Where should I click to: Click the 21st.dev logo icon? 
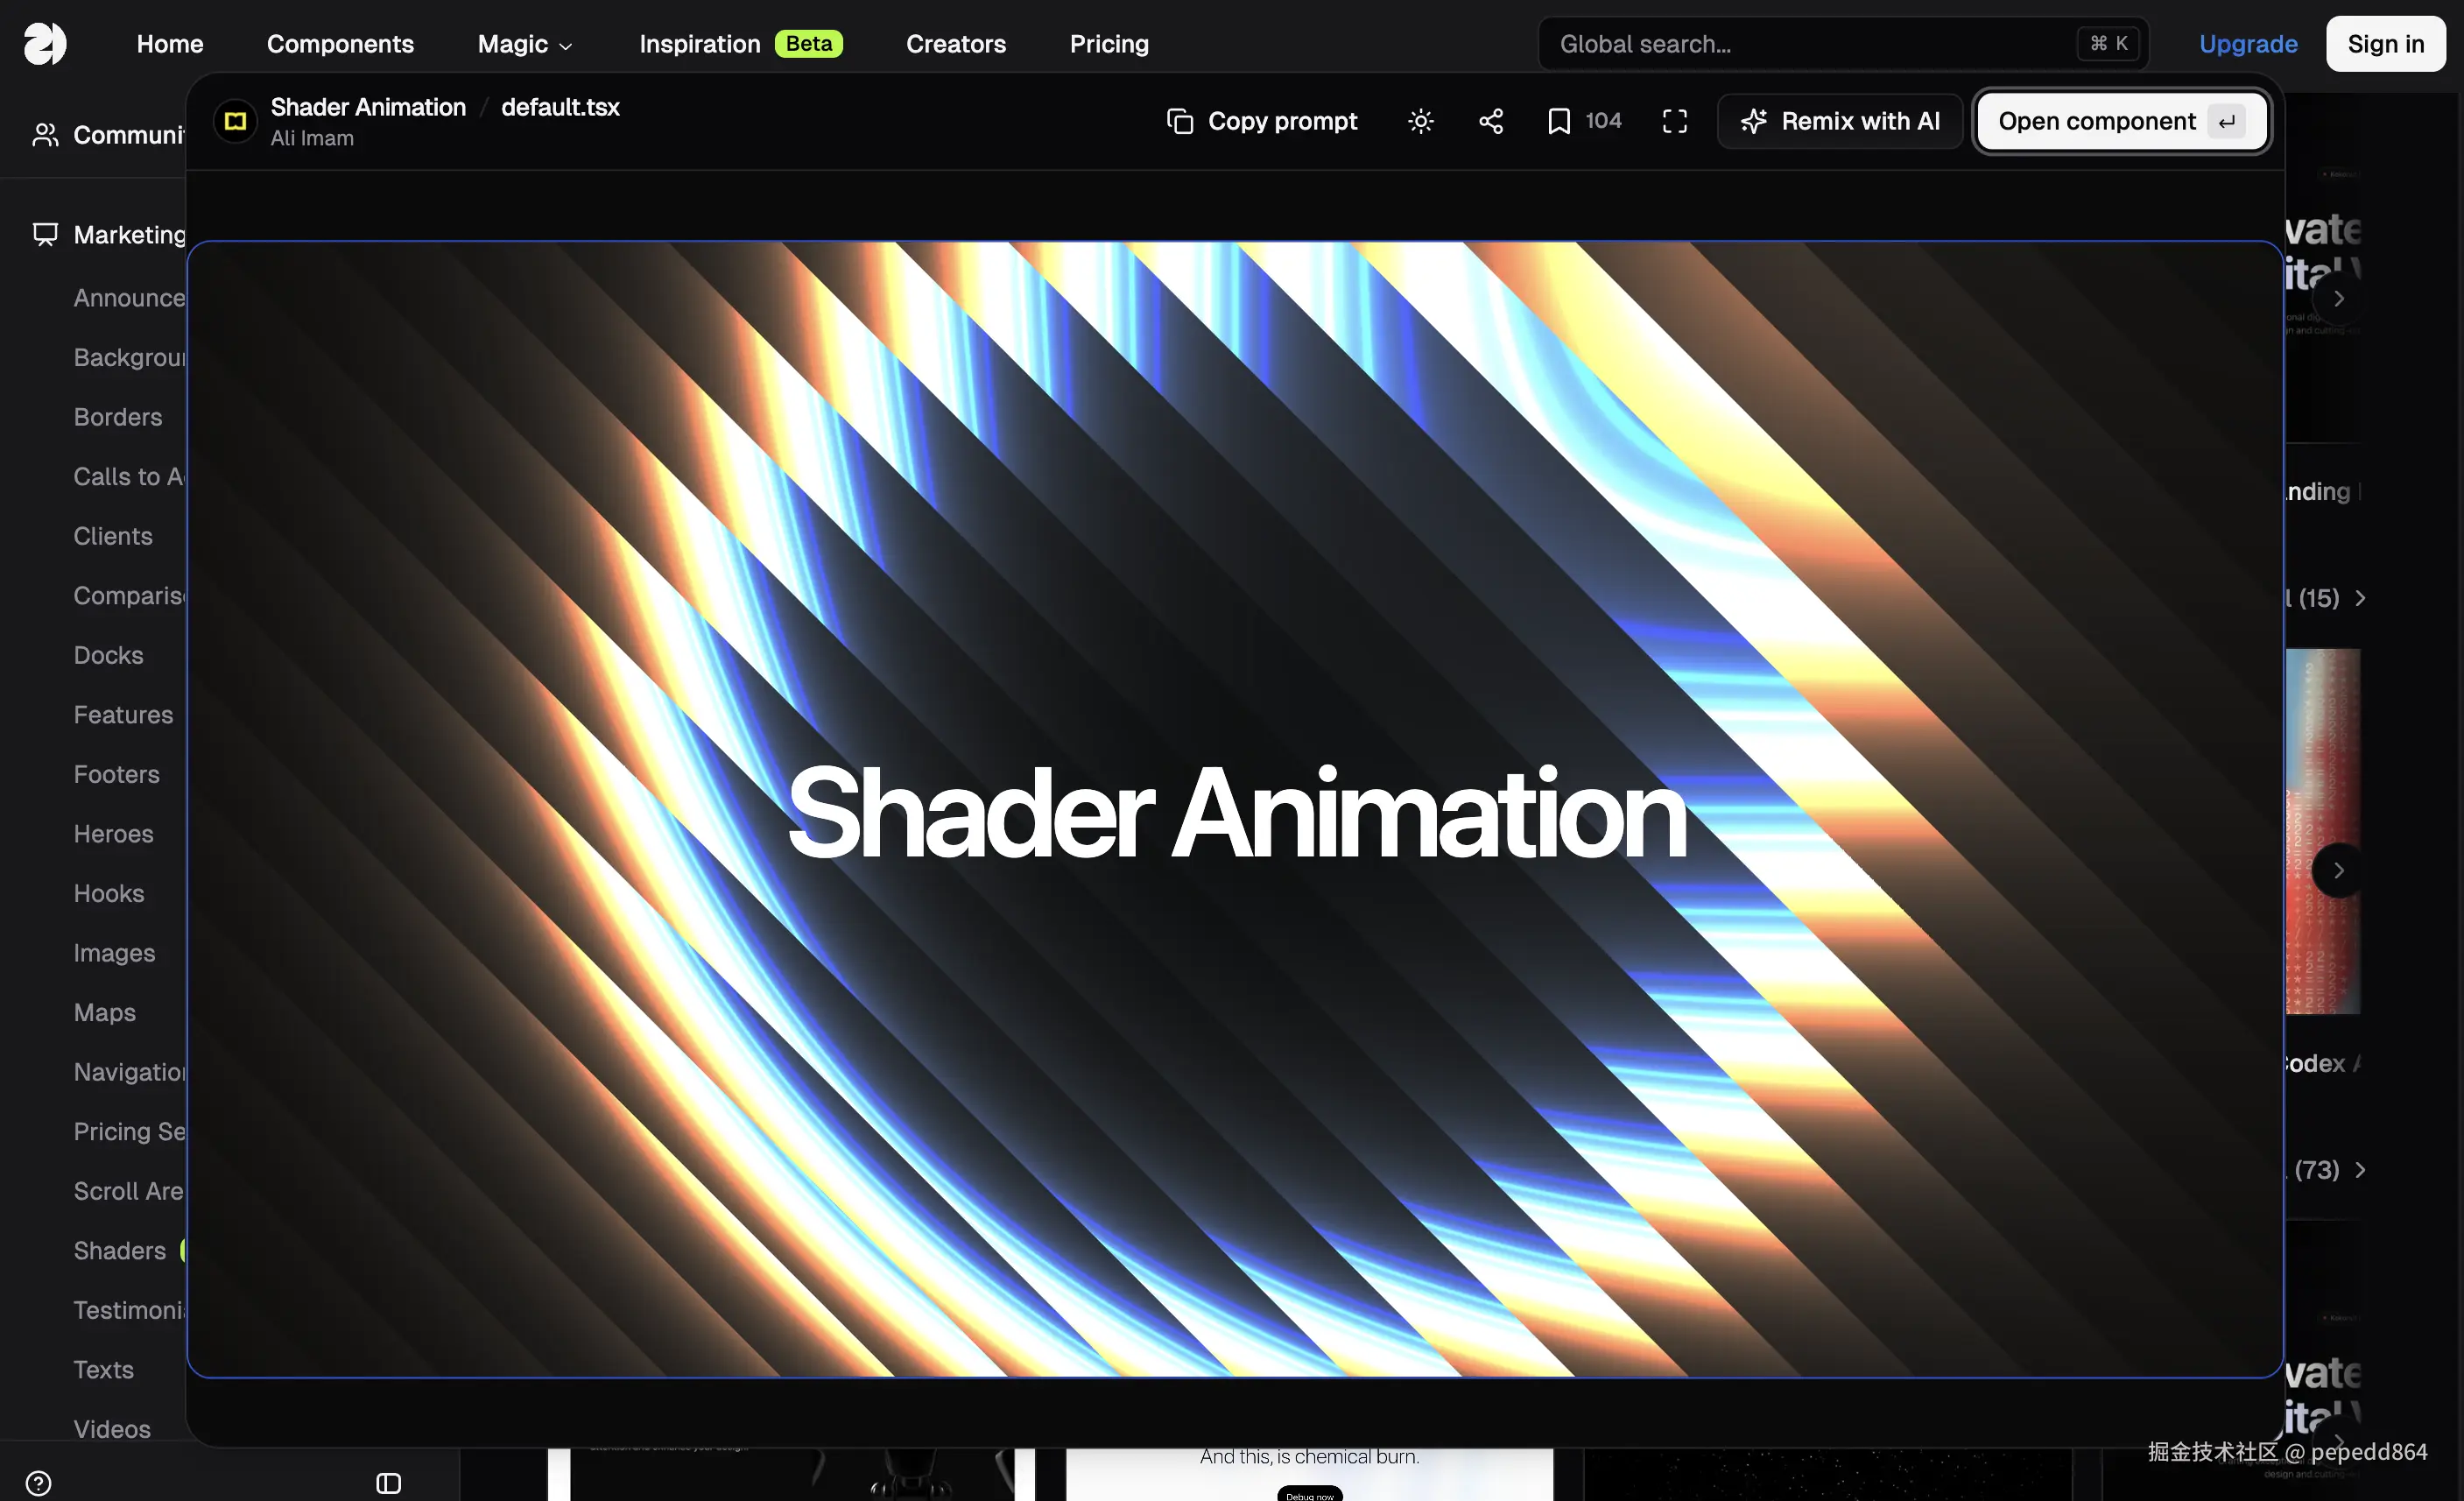(x=45, y=44)
